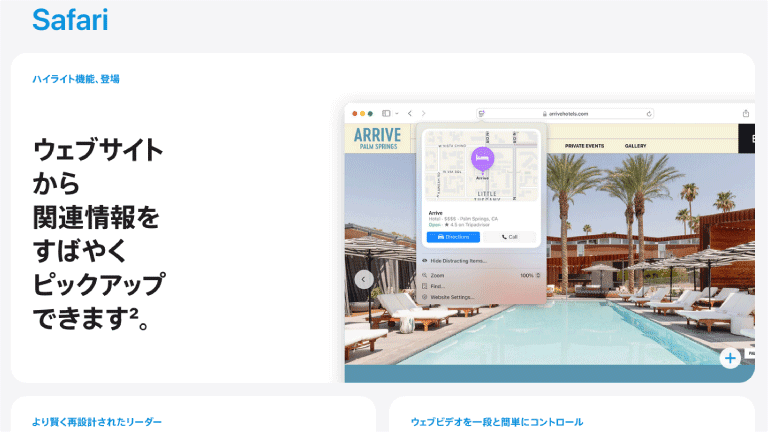Click ウェブビデオを一段と簡単にコントロール card title
This screenshot has width=768, height=432.
pyautogui.click(x=497, y=422)
